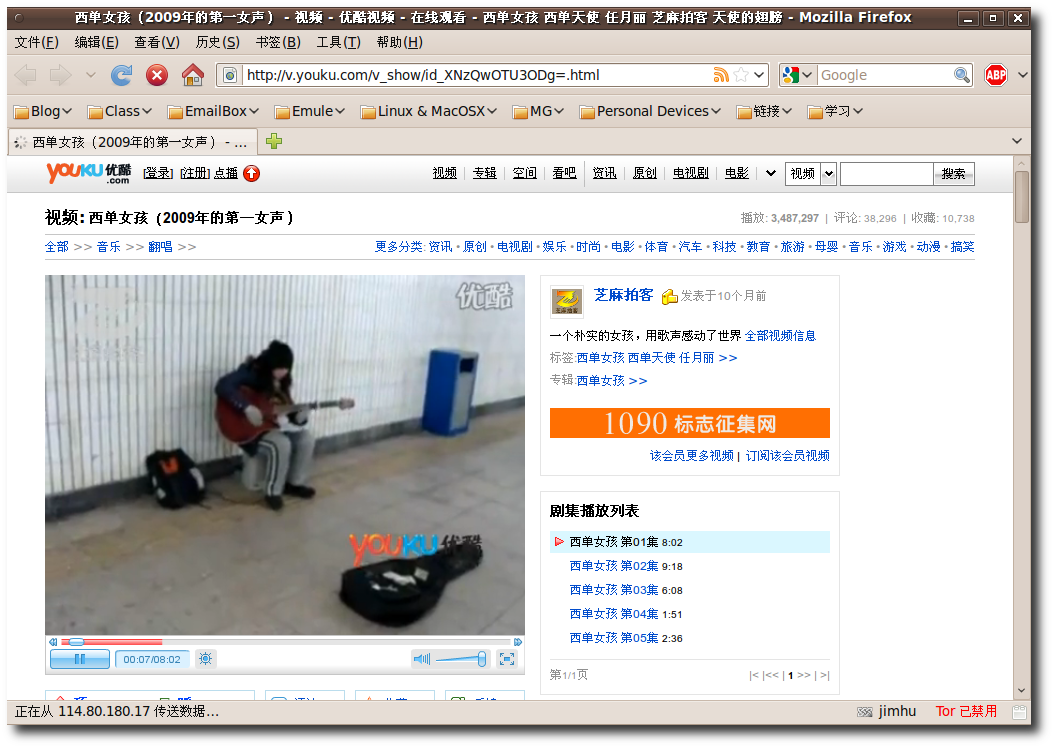Open the 工具(T) menu
The height and width of the screenshot is (748, 1054).
[x=338, y=42]
